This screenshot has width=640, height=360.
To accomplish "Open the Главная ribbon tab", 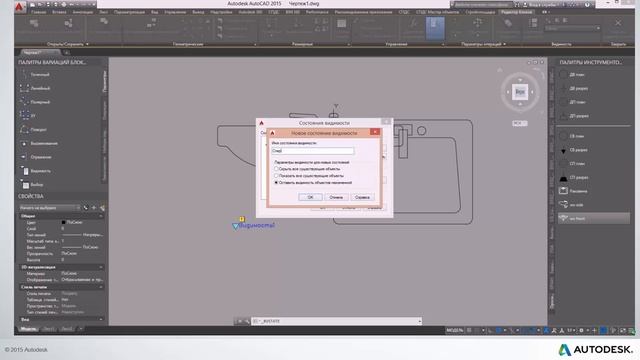I will (38, 12).
